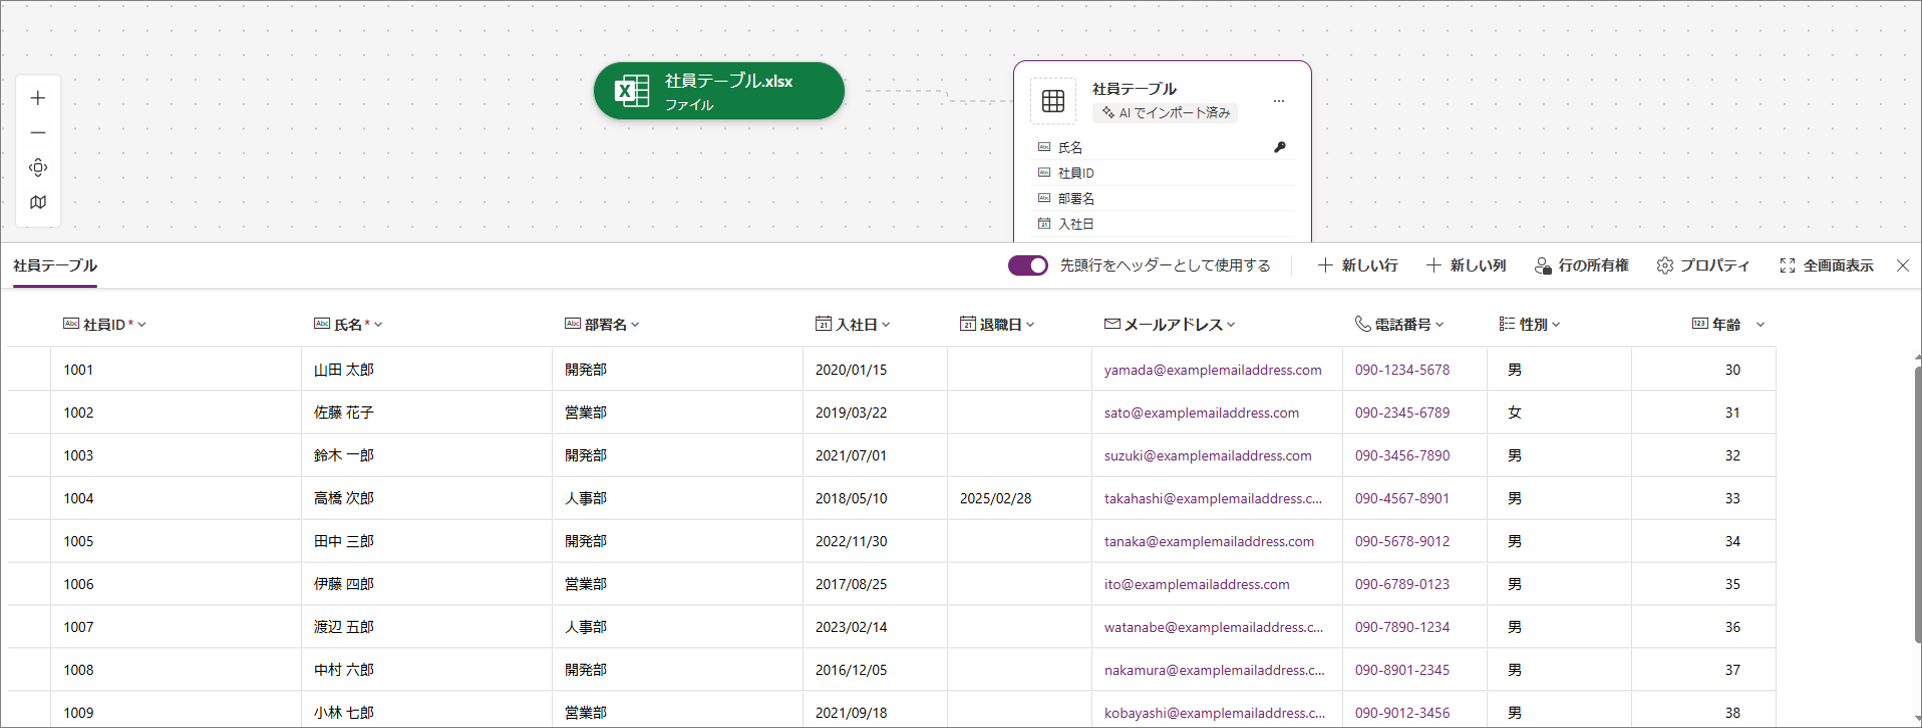
Task: Click the key icon next to 氏名
Action: (x=1280, y=147)
